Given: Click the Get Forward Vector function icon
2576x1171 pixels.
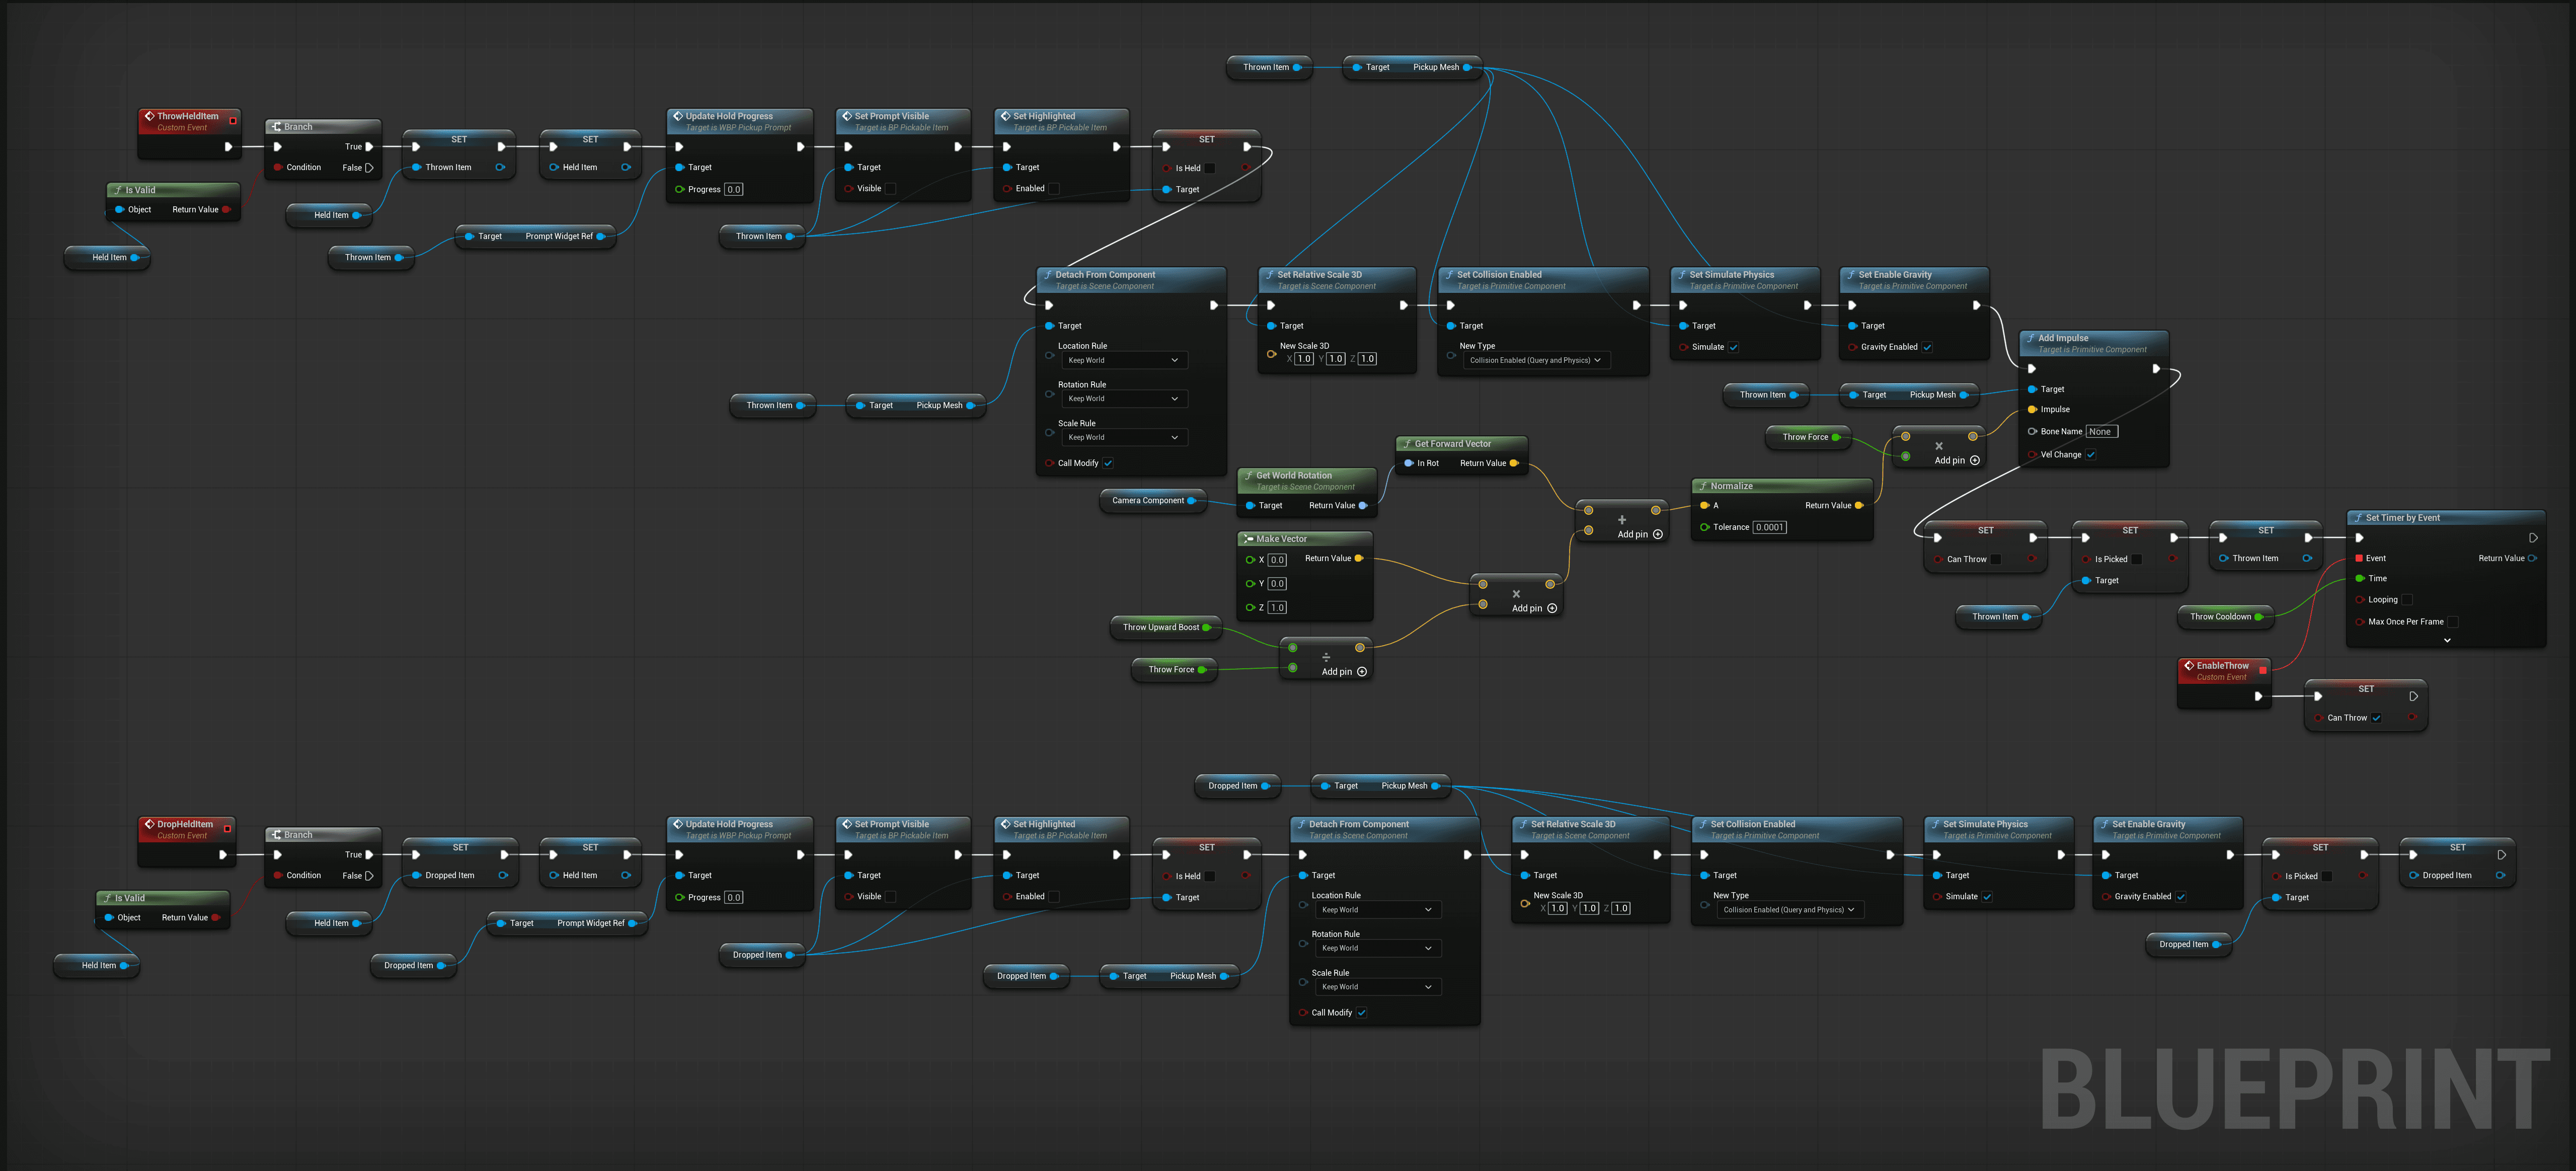Looking at the screenshot, I should [1407, 444].
